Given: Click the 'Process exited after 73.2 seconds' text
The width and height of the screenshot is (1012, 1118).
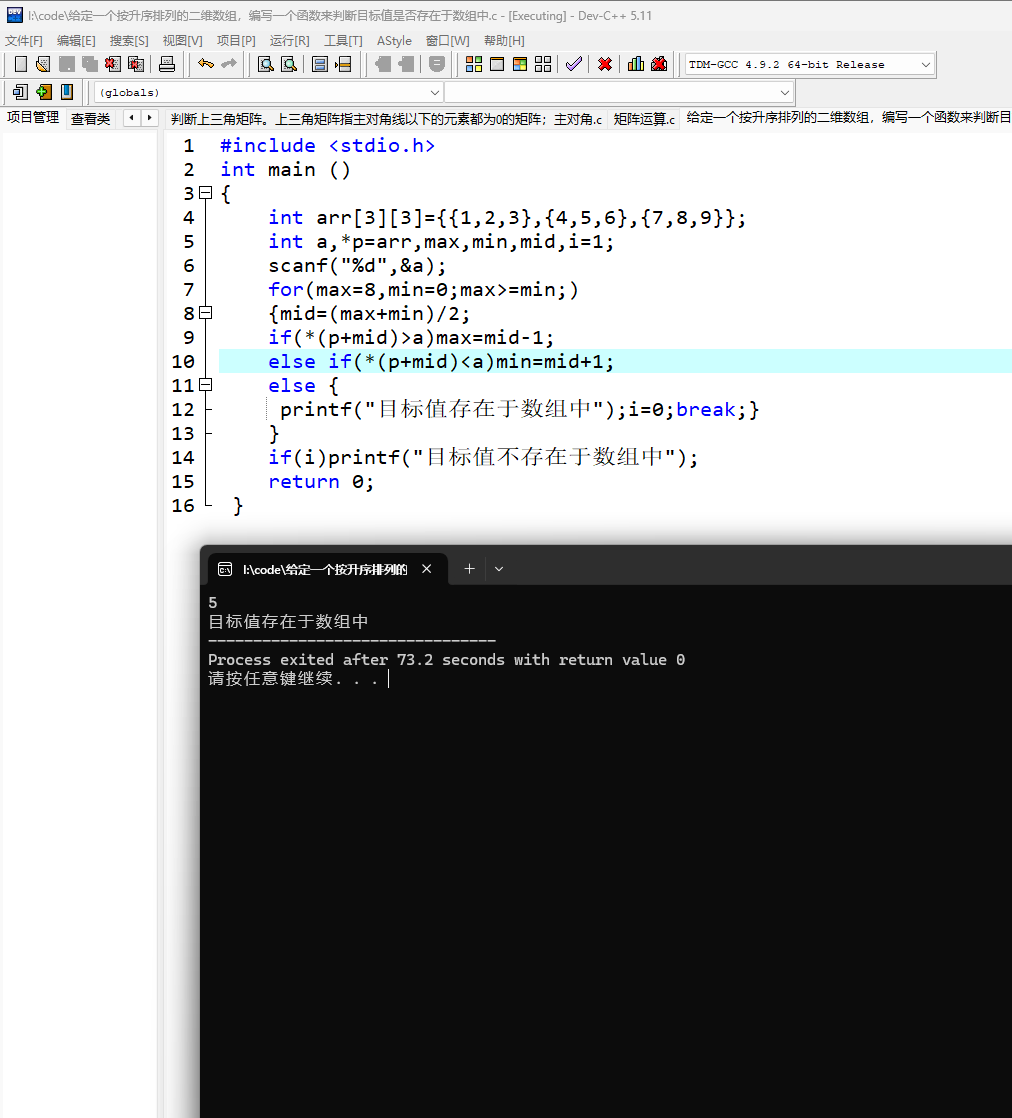Looking at the screenshot, I should tap(446, 660).
